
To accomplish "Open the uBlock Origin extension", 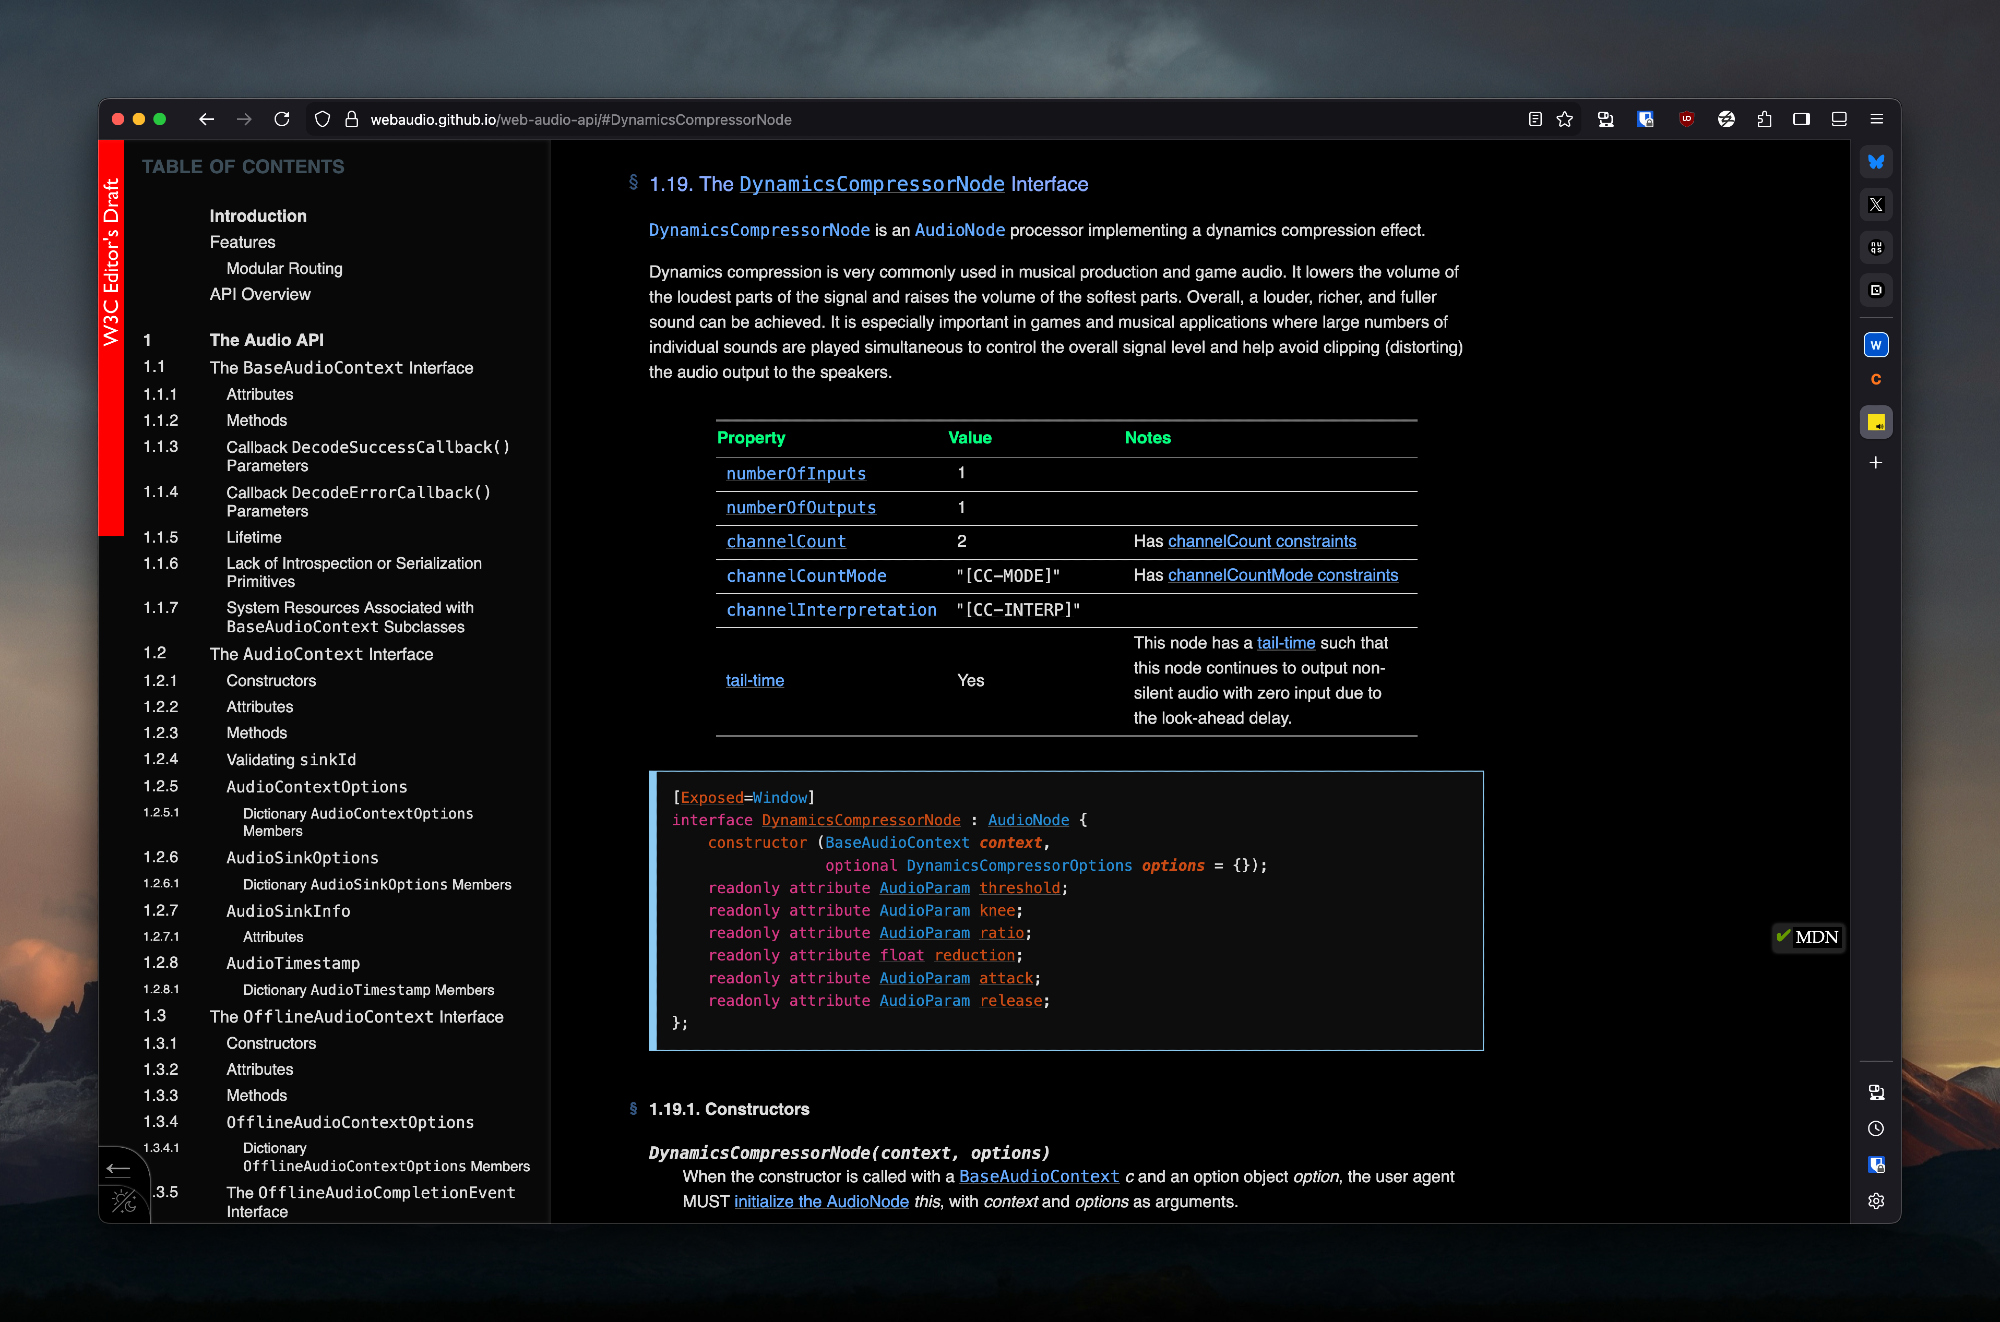I will point(1686,119).
